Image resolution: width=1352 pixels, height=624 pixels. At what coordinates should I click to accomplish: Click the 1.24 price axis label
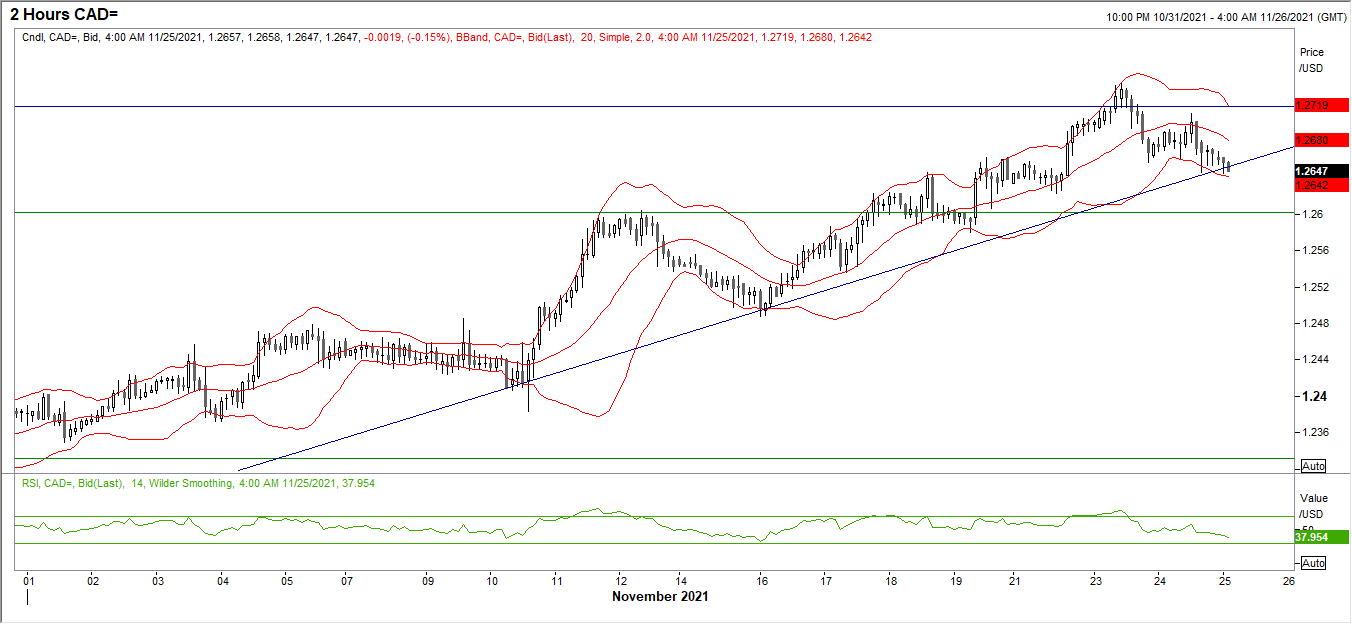coord(1308,396)
